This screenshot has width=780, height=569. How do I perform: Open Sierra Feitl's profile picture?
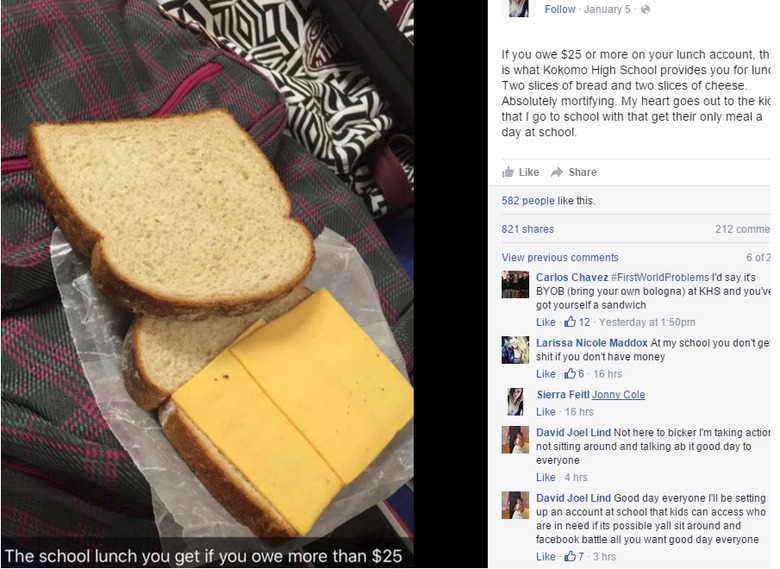pyautogui.click(x=515, y=402)
